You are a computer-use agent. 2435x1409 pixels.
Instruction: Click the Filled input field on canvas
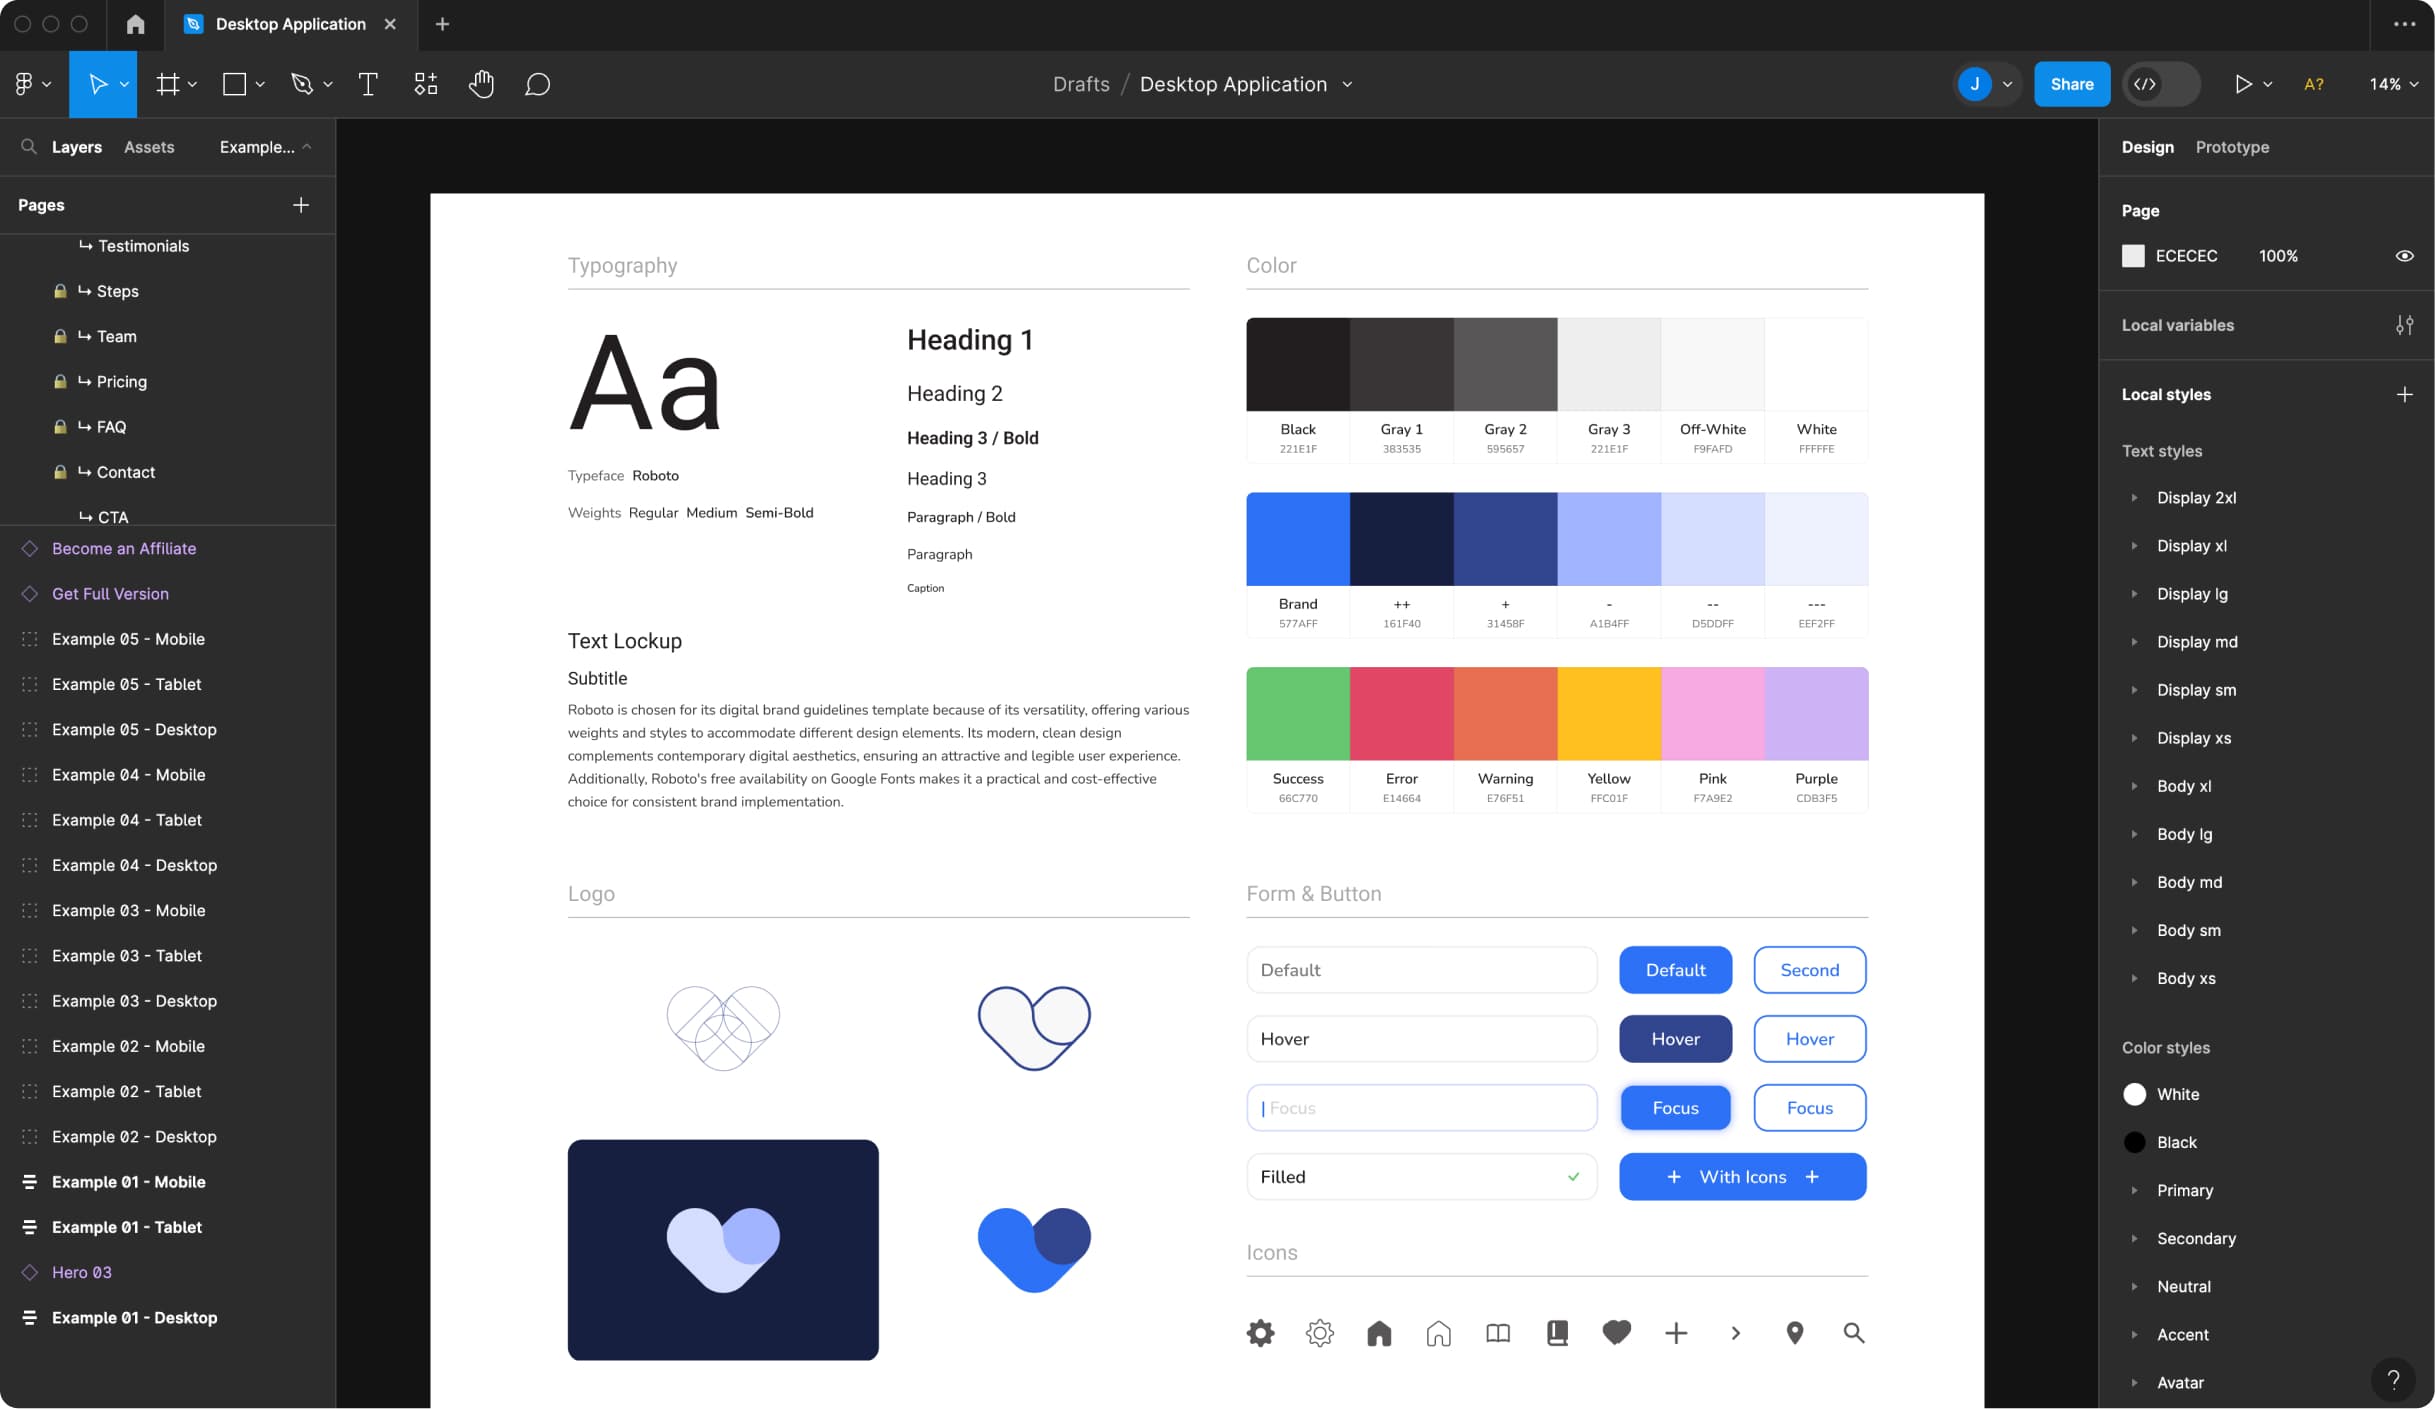coord(1421,1177)
